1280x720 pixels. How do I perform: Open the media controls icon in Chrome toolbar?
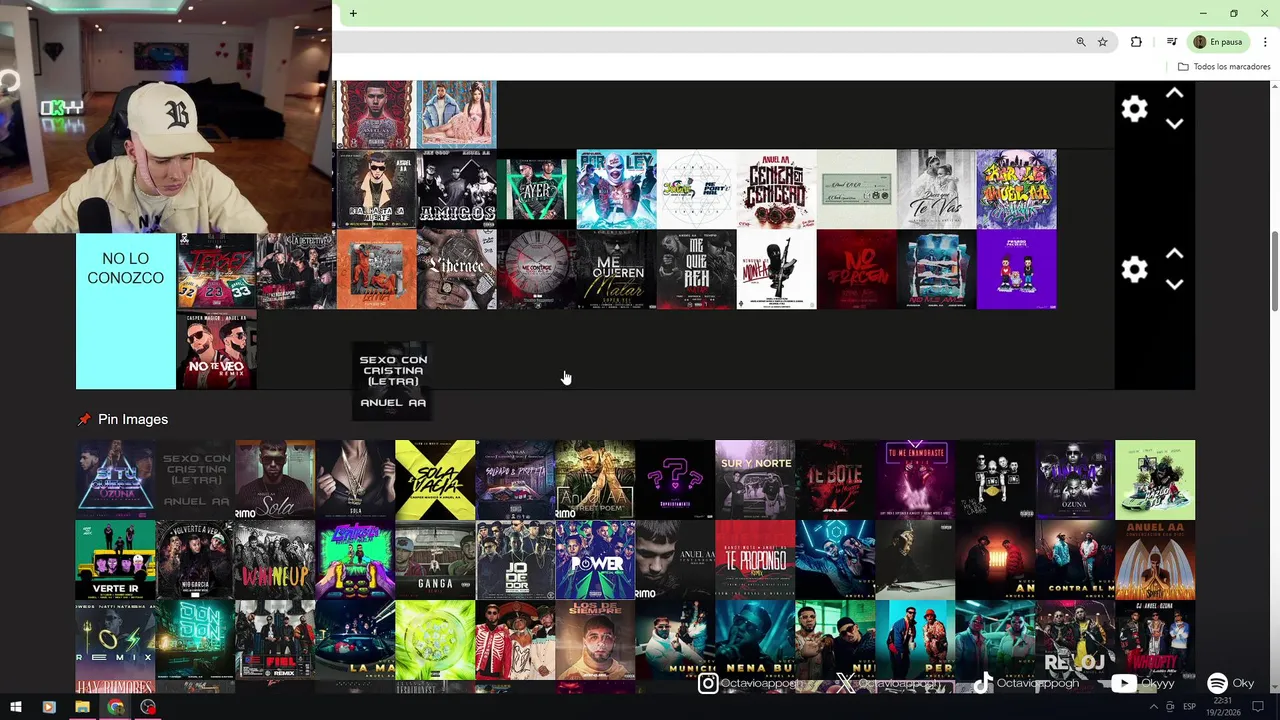pos(1171,42)
